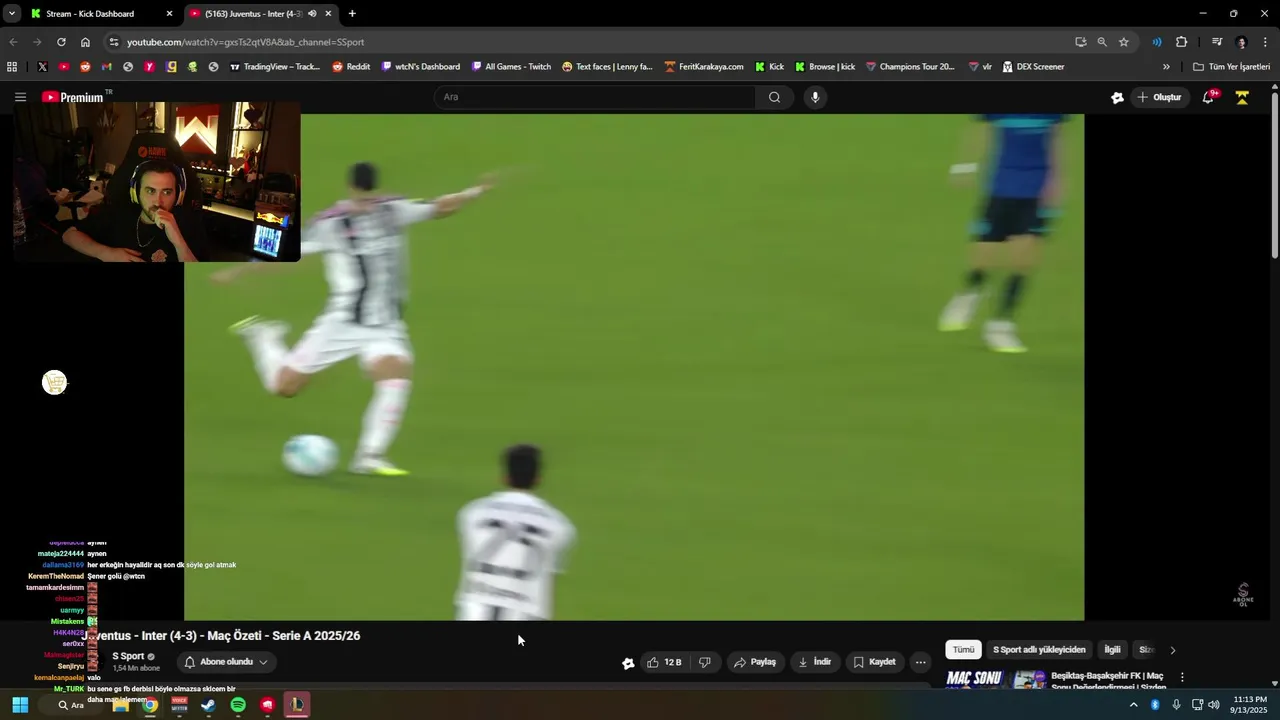
Task: Click the Juventus - Inter video player
Action: 634,367
